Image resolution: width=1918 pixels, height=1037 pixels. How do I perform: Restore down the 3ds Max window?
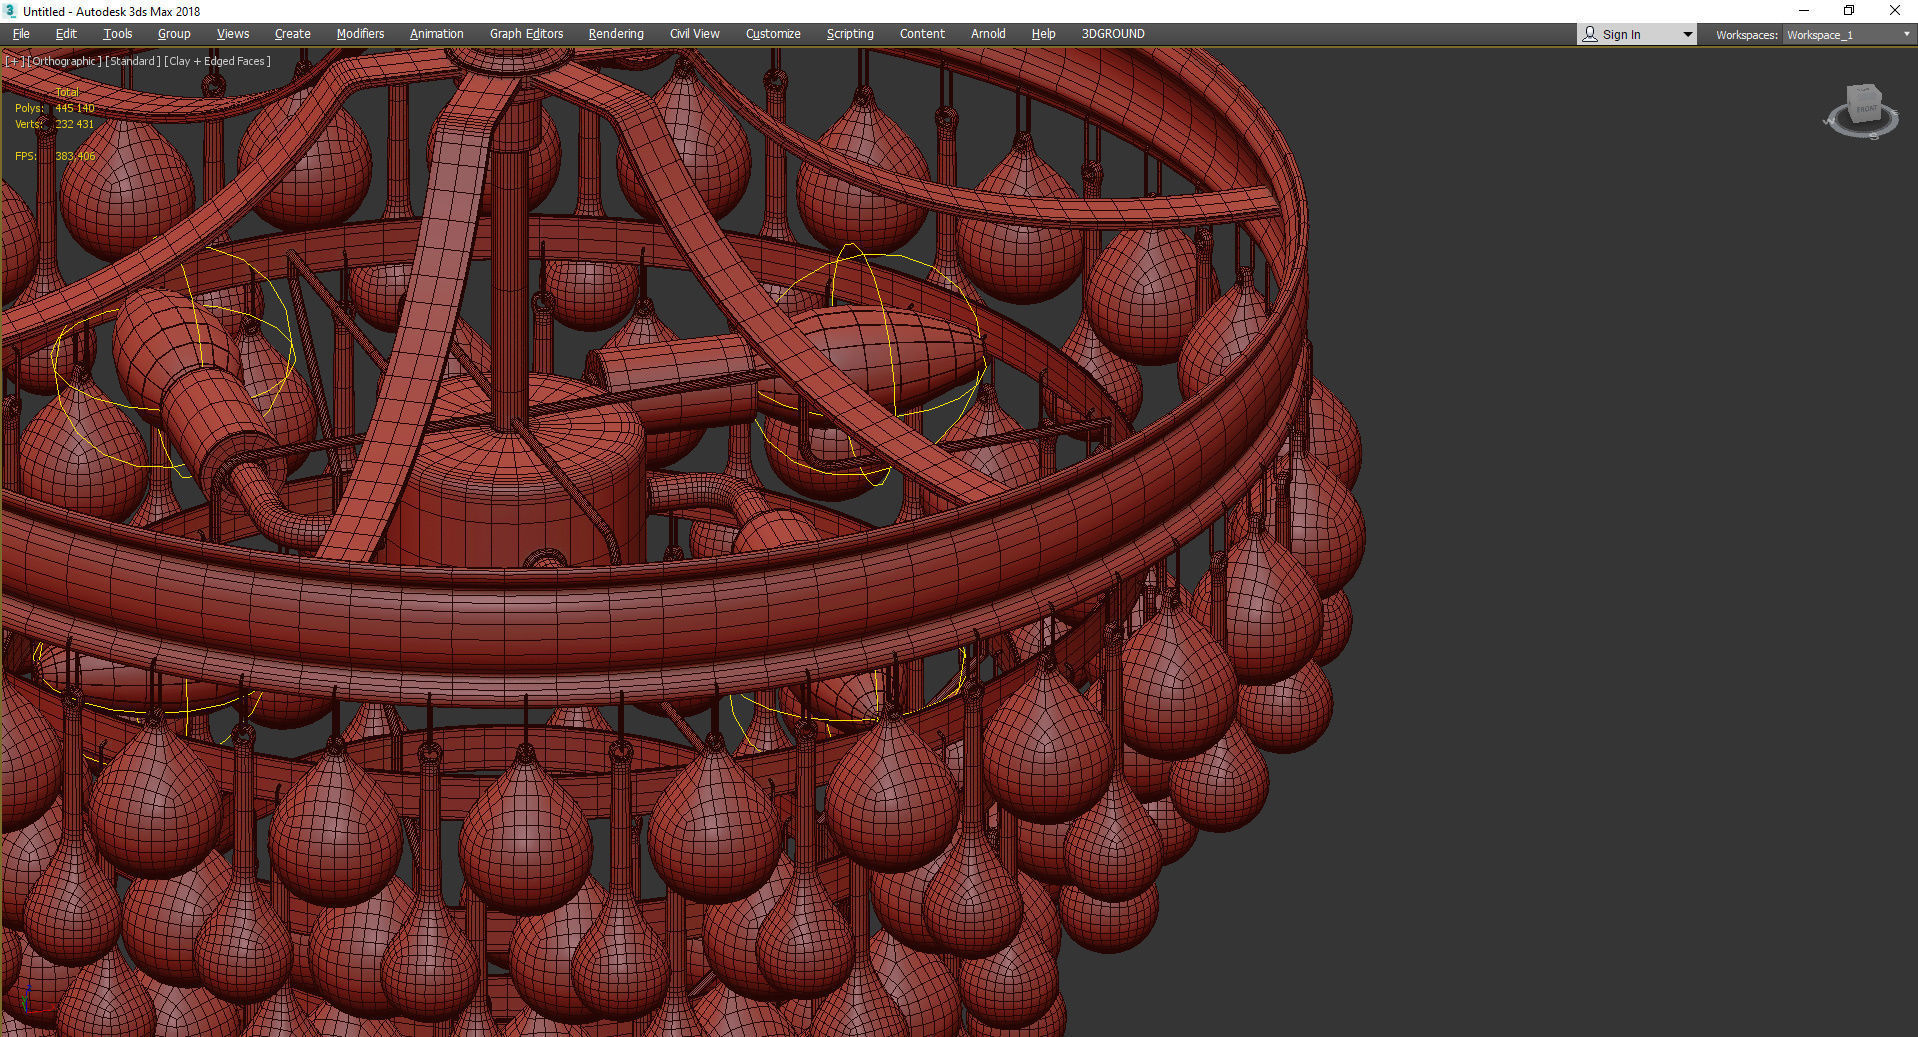(1849, 11)
